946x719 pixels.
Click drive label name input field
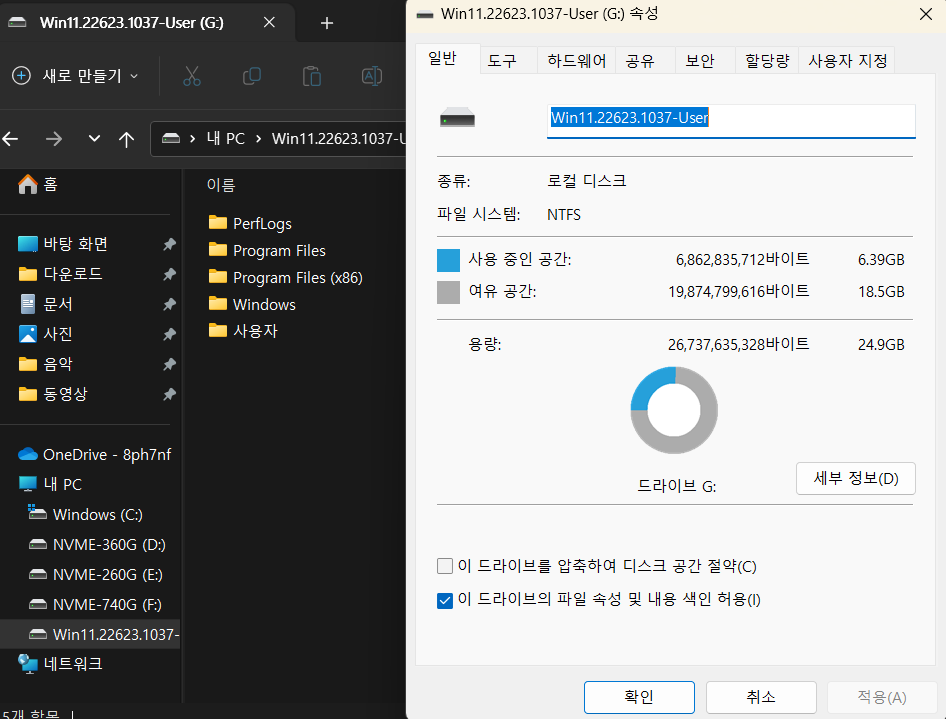coord(731,120)
